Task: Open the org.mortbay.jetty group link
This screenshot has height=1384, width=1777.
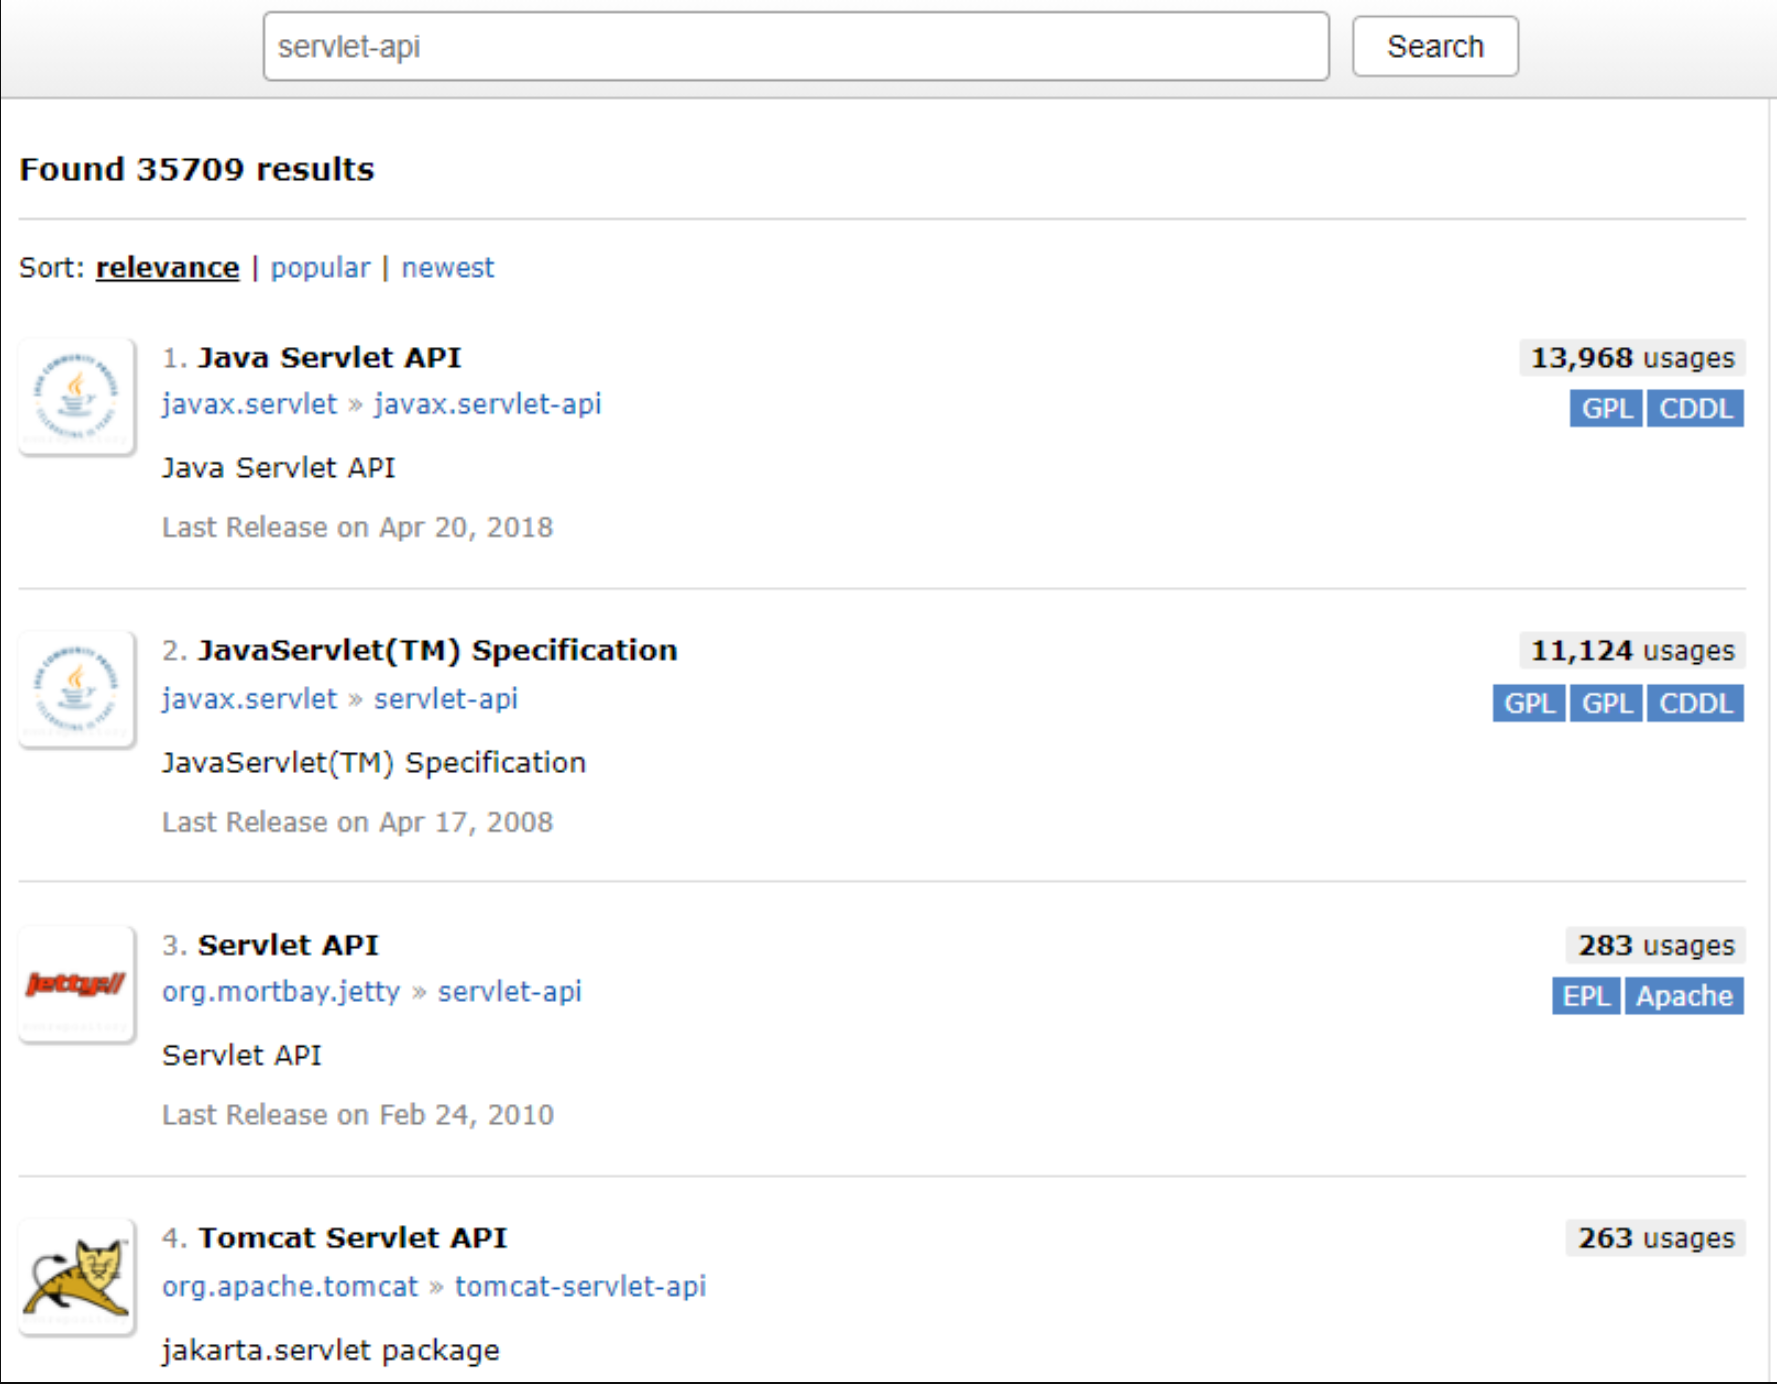Action: pos(281,992)
